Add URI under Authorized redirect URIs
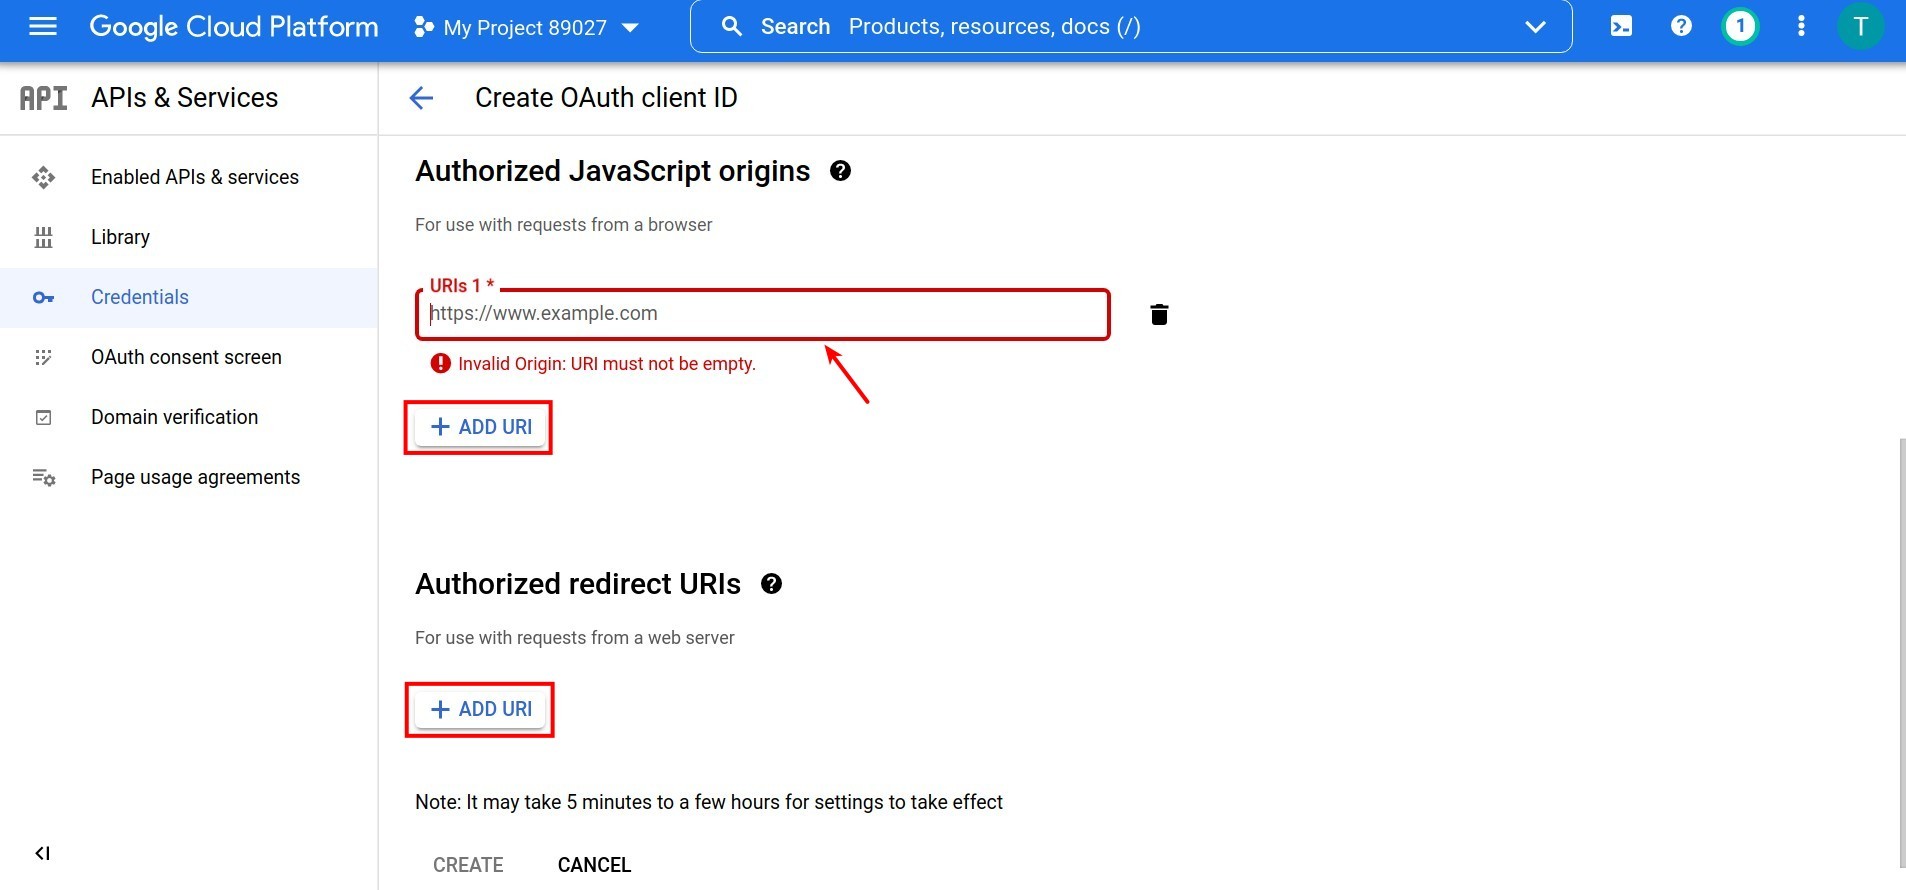Image resolution: width=1906 pixels, height=890 pixels. (x=480, y=709)
